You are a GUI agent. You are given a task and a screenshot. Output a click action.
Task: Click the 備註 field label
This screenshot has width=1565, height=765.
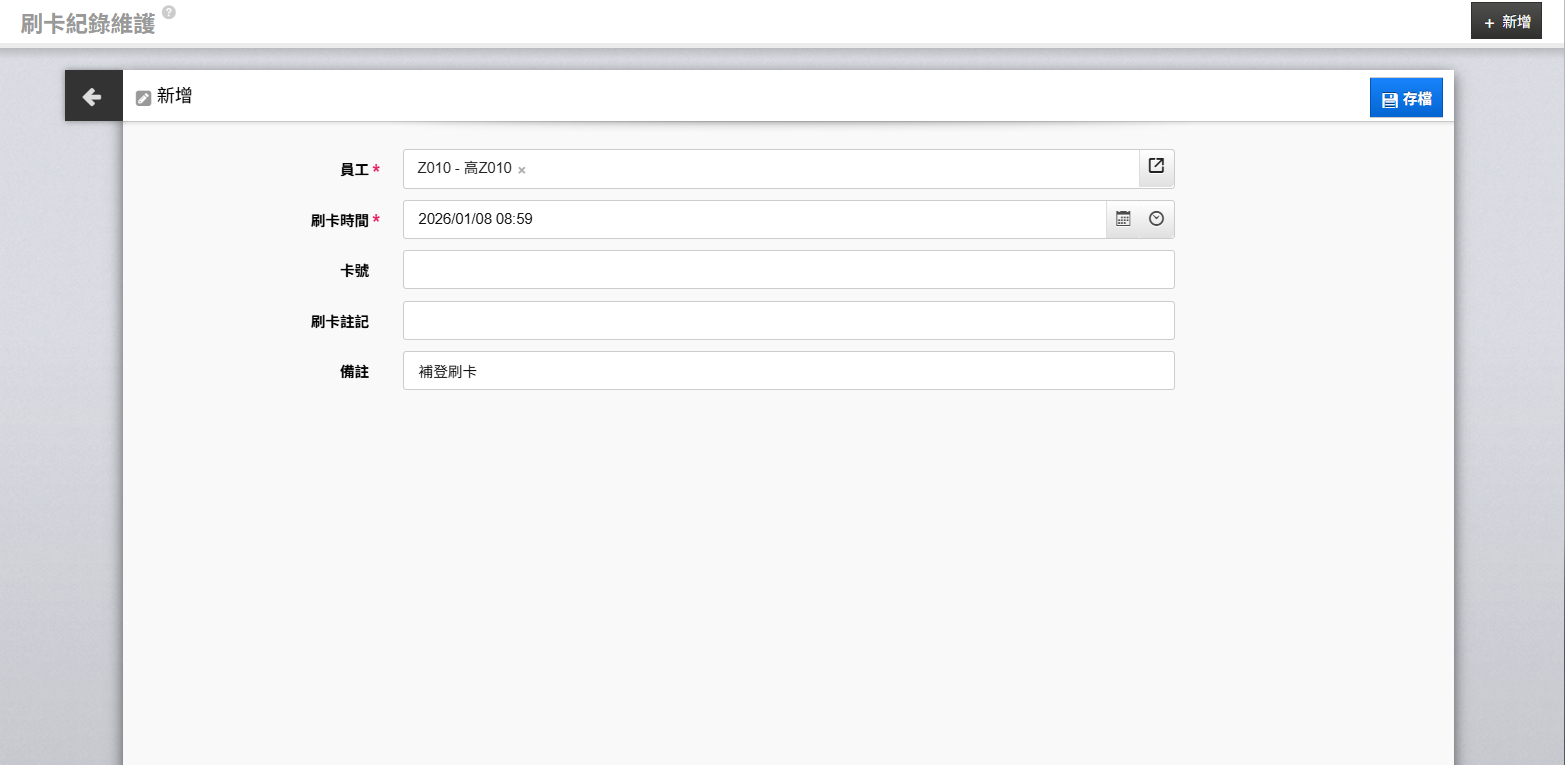[x=354, y=372]
